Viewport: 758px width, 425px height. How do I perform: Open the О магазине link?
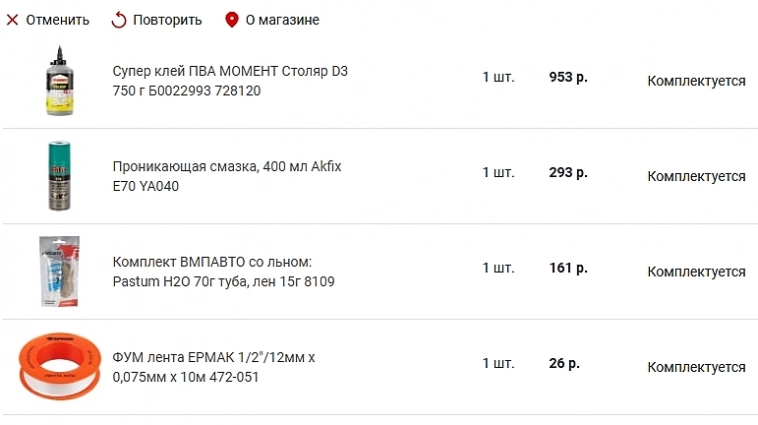(282, 20)
